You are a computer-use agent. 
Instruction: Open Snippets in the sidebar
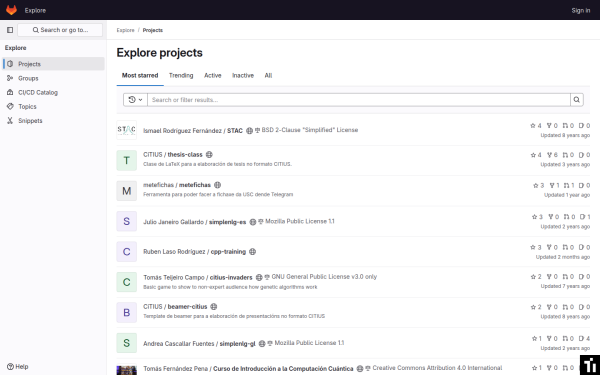[54, 121]
